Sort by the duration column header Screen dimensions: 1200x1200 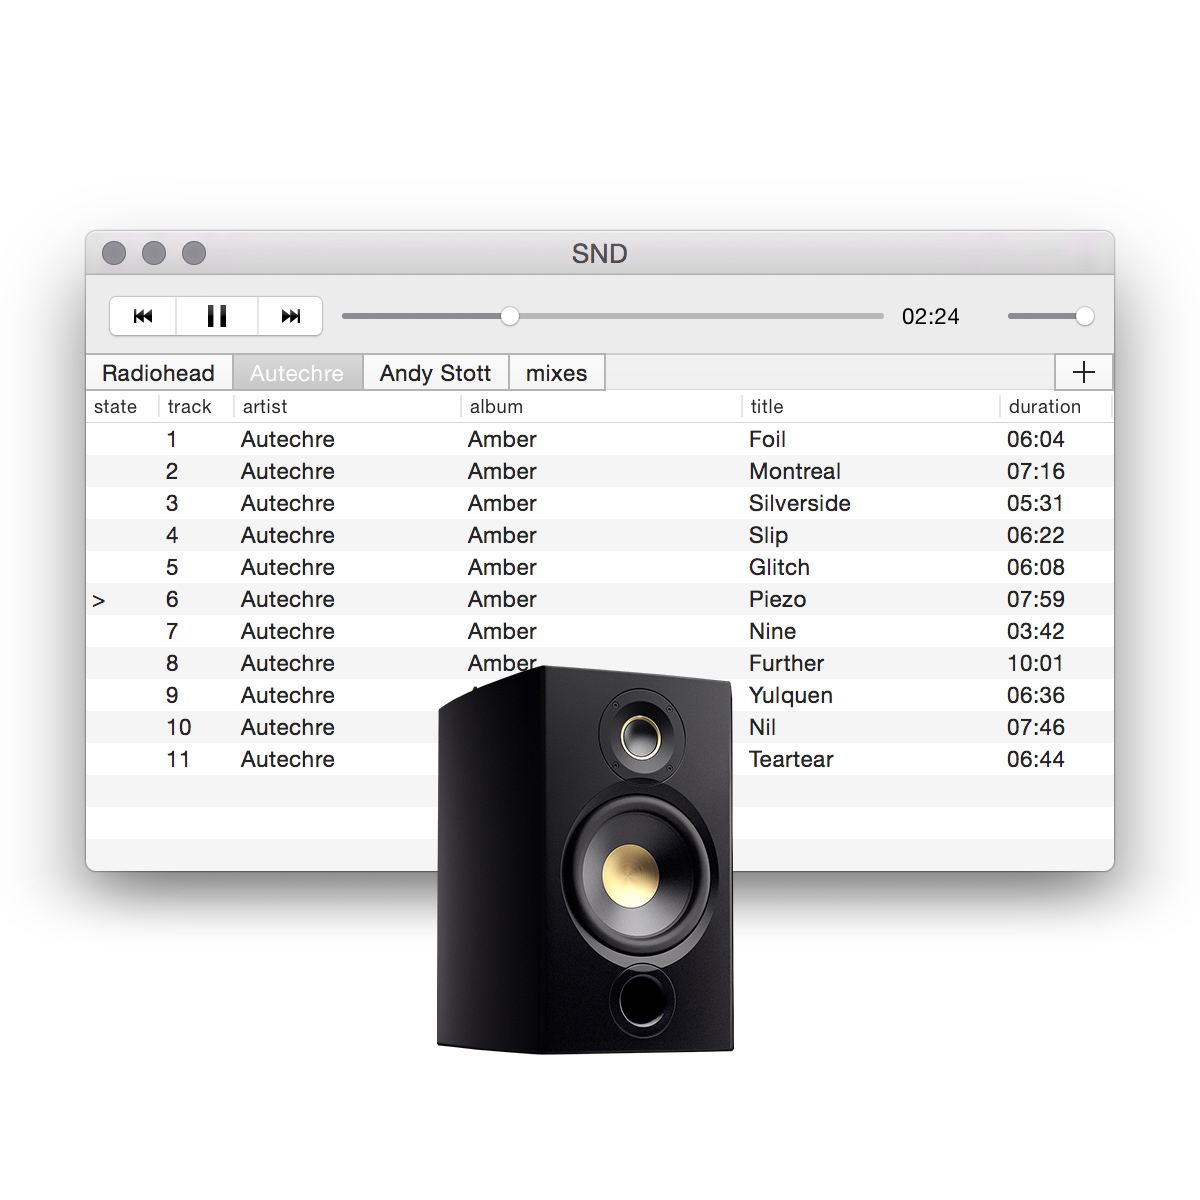1044,407
